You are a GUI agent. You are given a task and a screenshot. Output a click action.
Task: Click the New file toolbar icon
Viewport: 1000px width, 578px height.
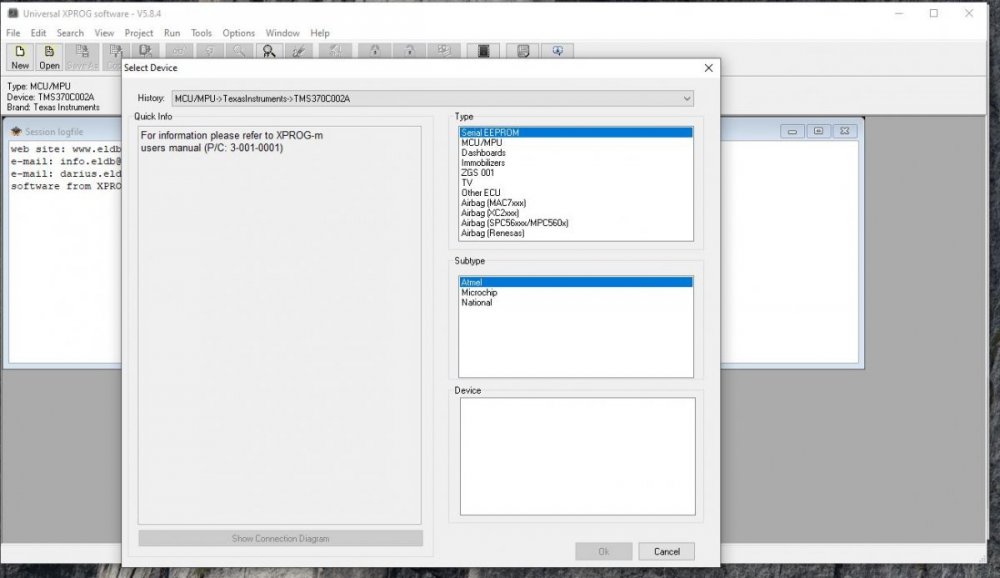[x=20, y=56]
